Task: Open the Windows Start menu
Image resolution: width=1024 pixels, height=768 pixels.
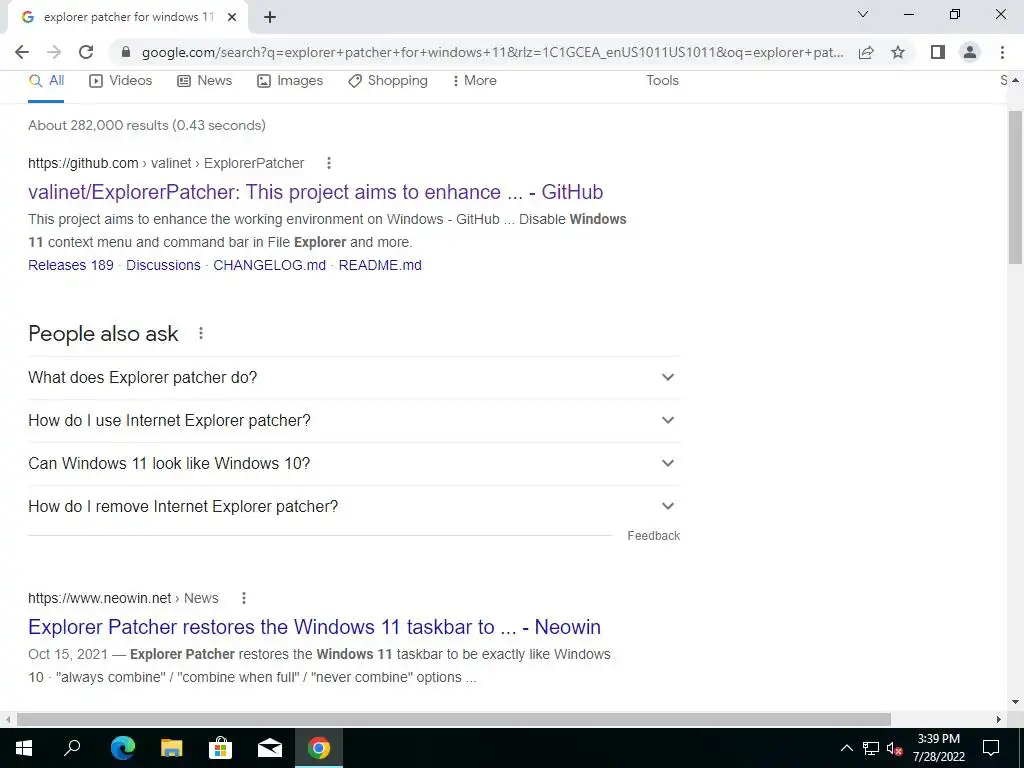Action: 24,748
